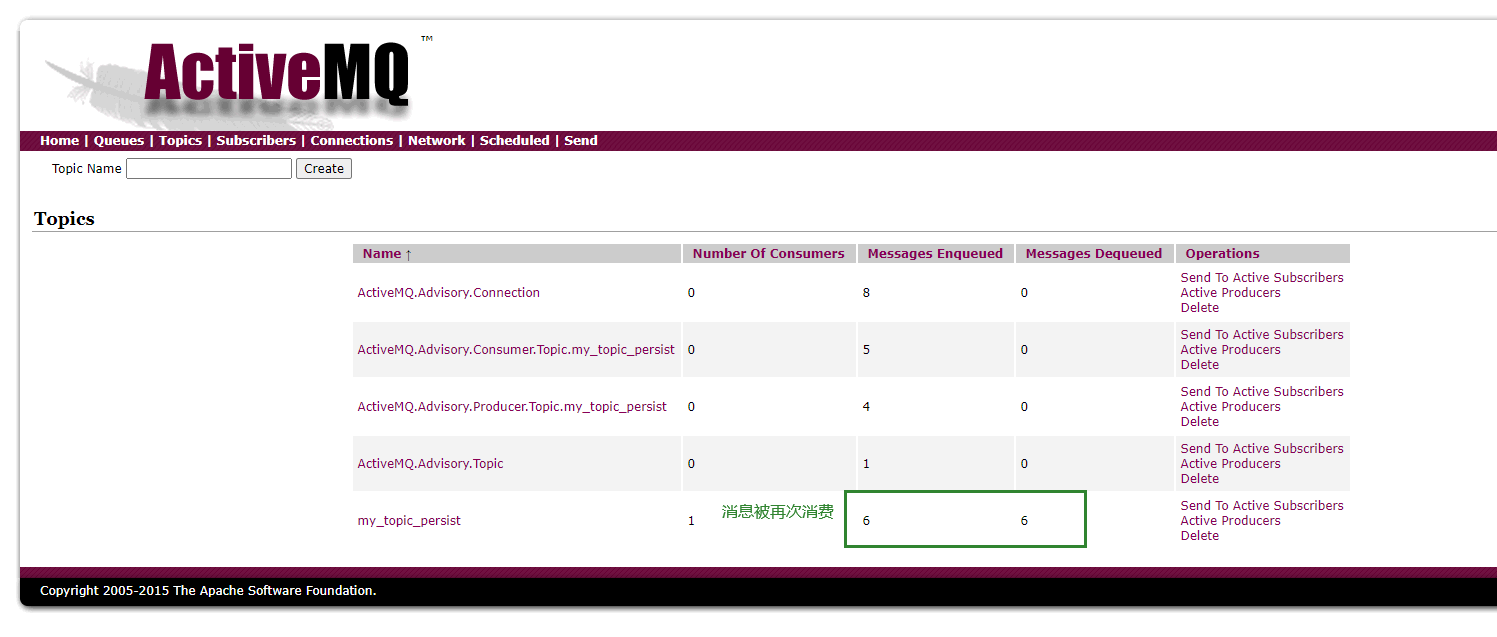Open ActiveMQ.Advisory.Producer.Topic.my_topic_persist topic
The width and height of the screenshot is (1497, 637).
click(512, 407)
